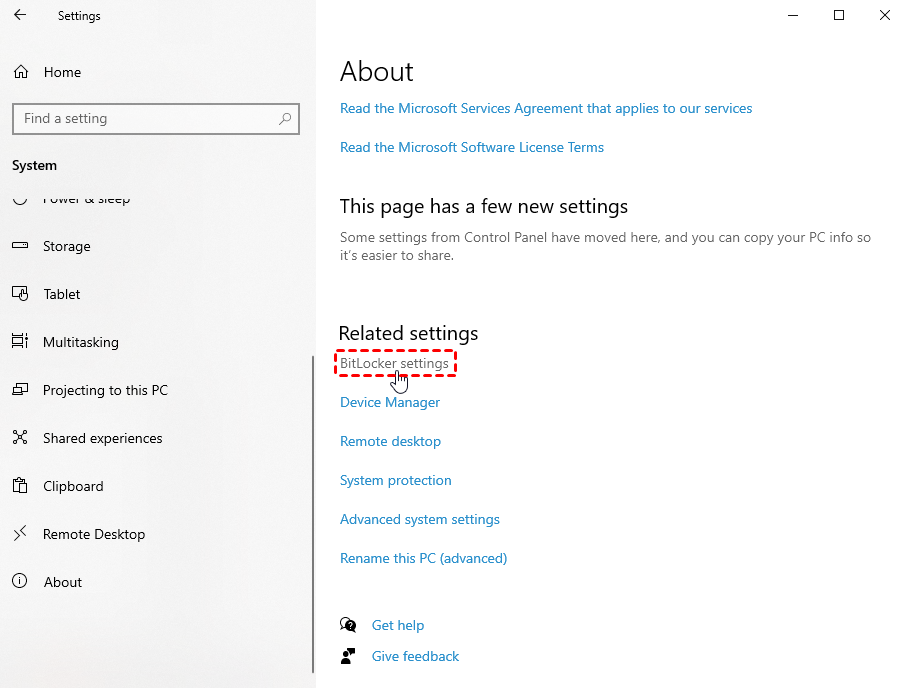The height and width of the screenshot is (688, 905).
Task: Click the Multitasking icon
Action: pos(20,342)
